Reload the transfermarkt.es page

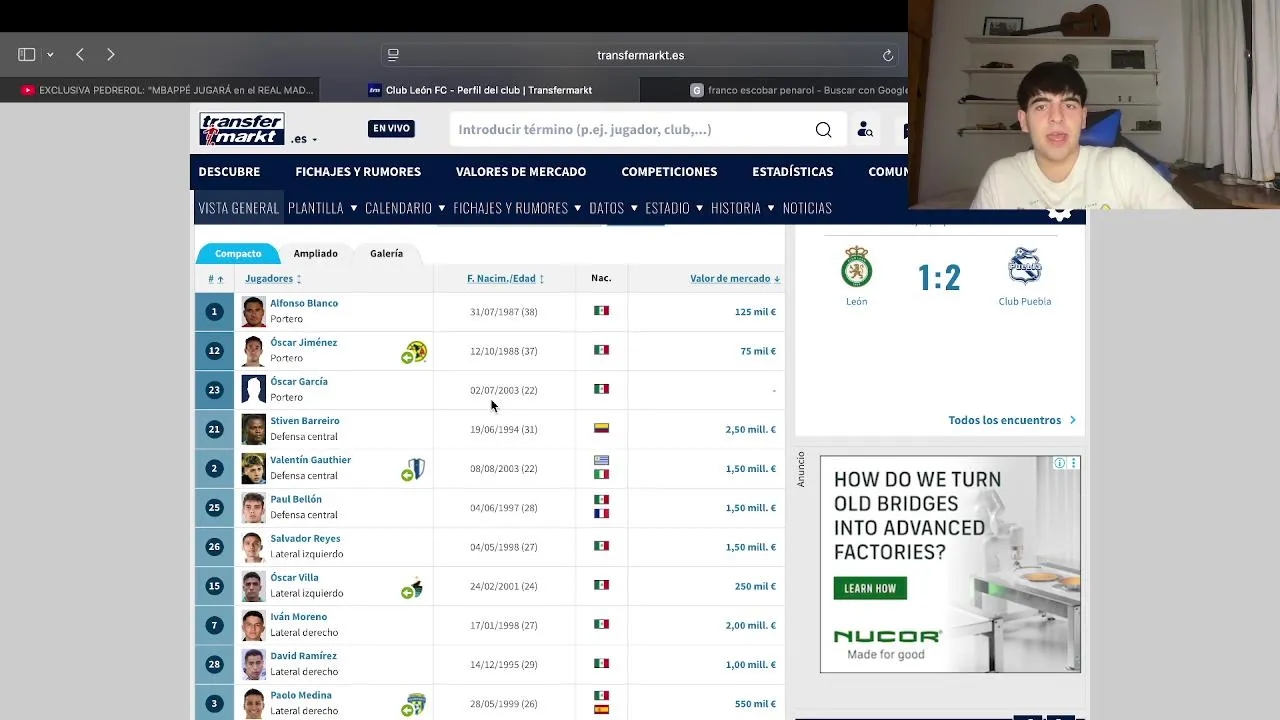tap(887, 55)
